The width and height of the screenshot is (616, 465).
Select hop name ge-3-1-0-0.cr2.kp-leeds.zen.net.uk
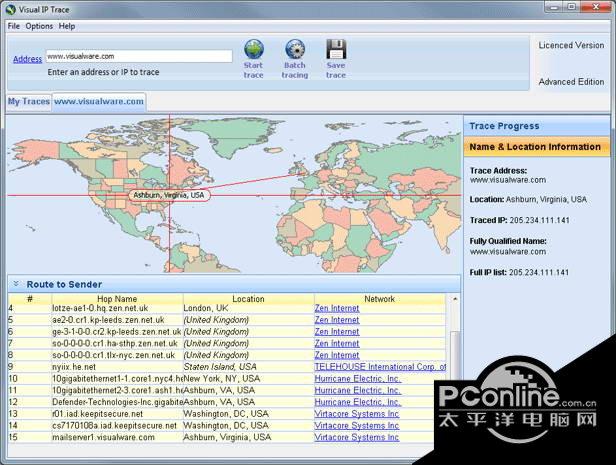coord(116,332)
